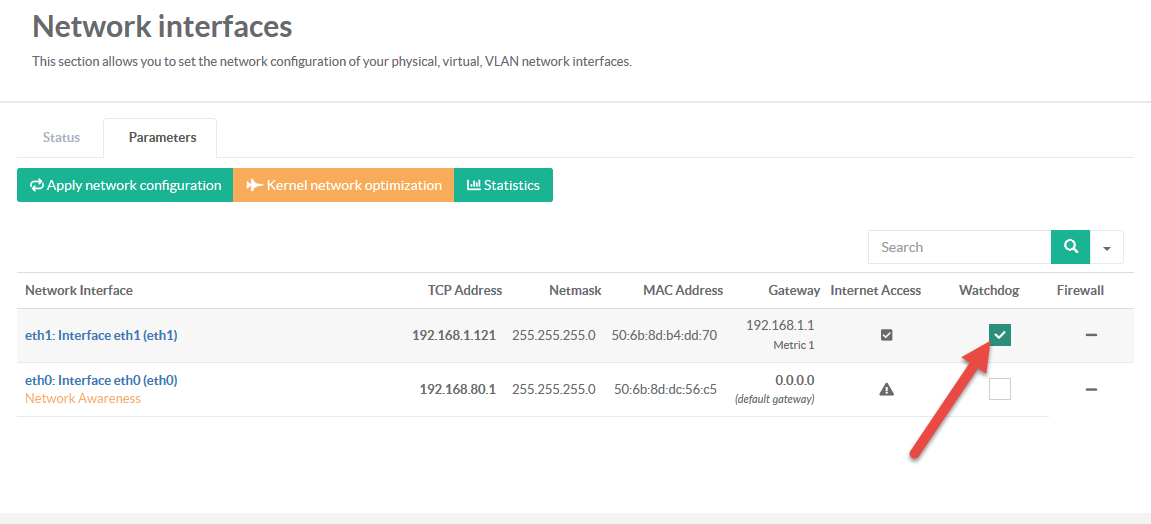1151x524 pixels.
Task: Enable Watchdog checkbox for eth0
Action: (x=1000, y=389)
